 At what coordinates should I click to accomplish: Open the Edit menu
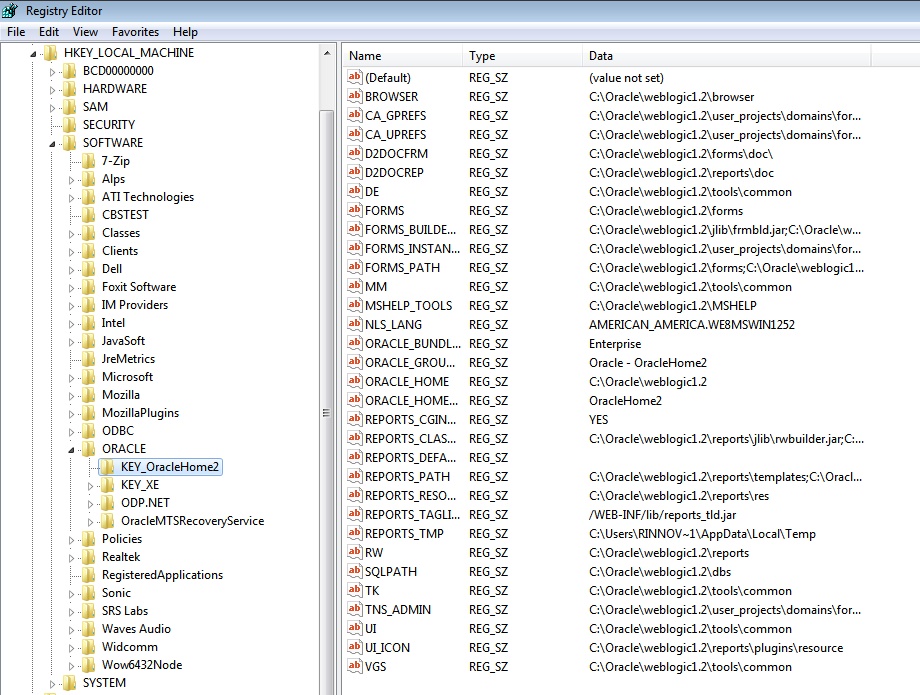(49, 32)
